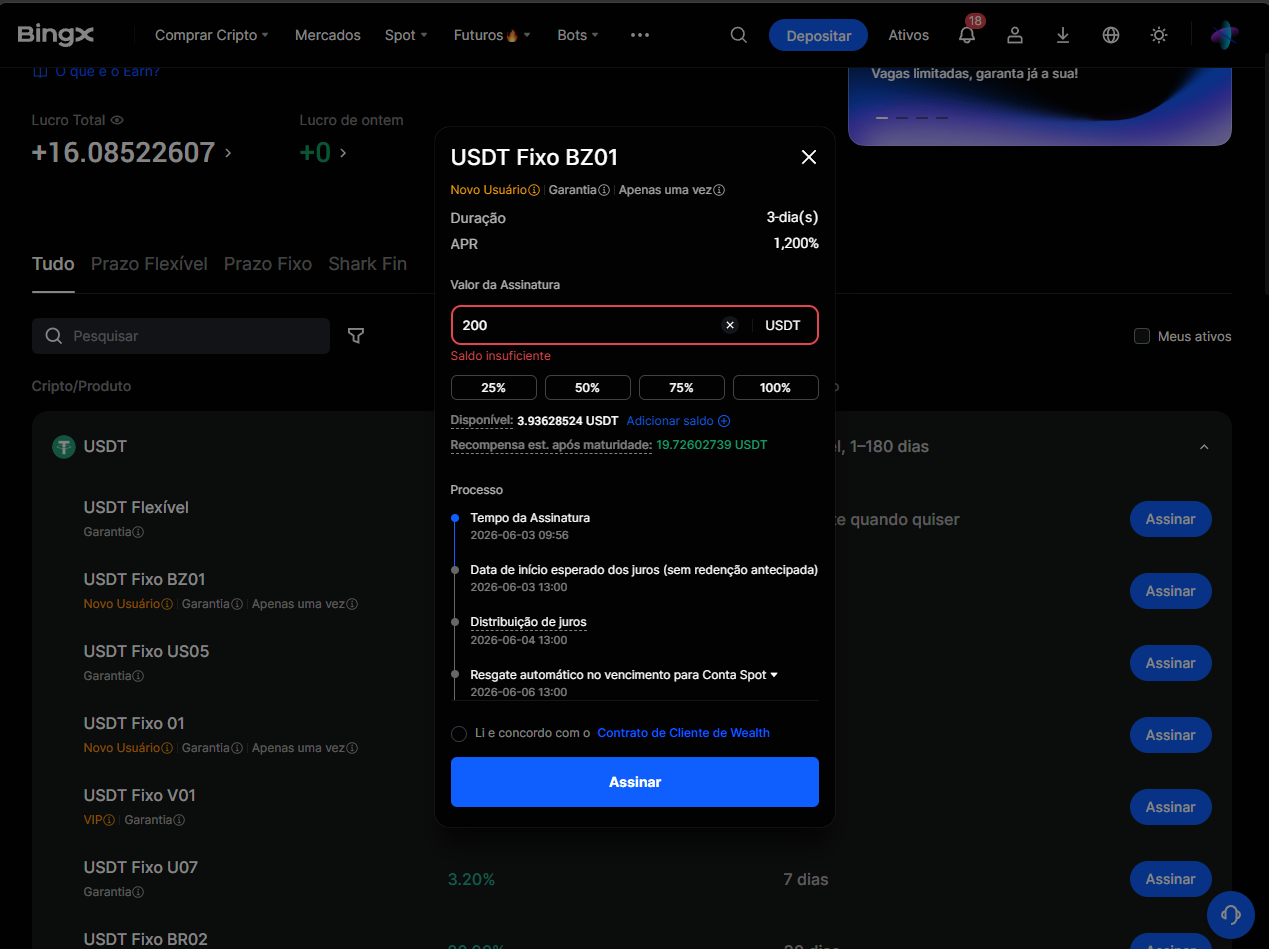Toggle Lucro Total visibility eye
This screenshot has height=949, width=1269.
pyautogui.click(x=117, y=120)
